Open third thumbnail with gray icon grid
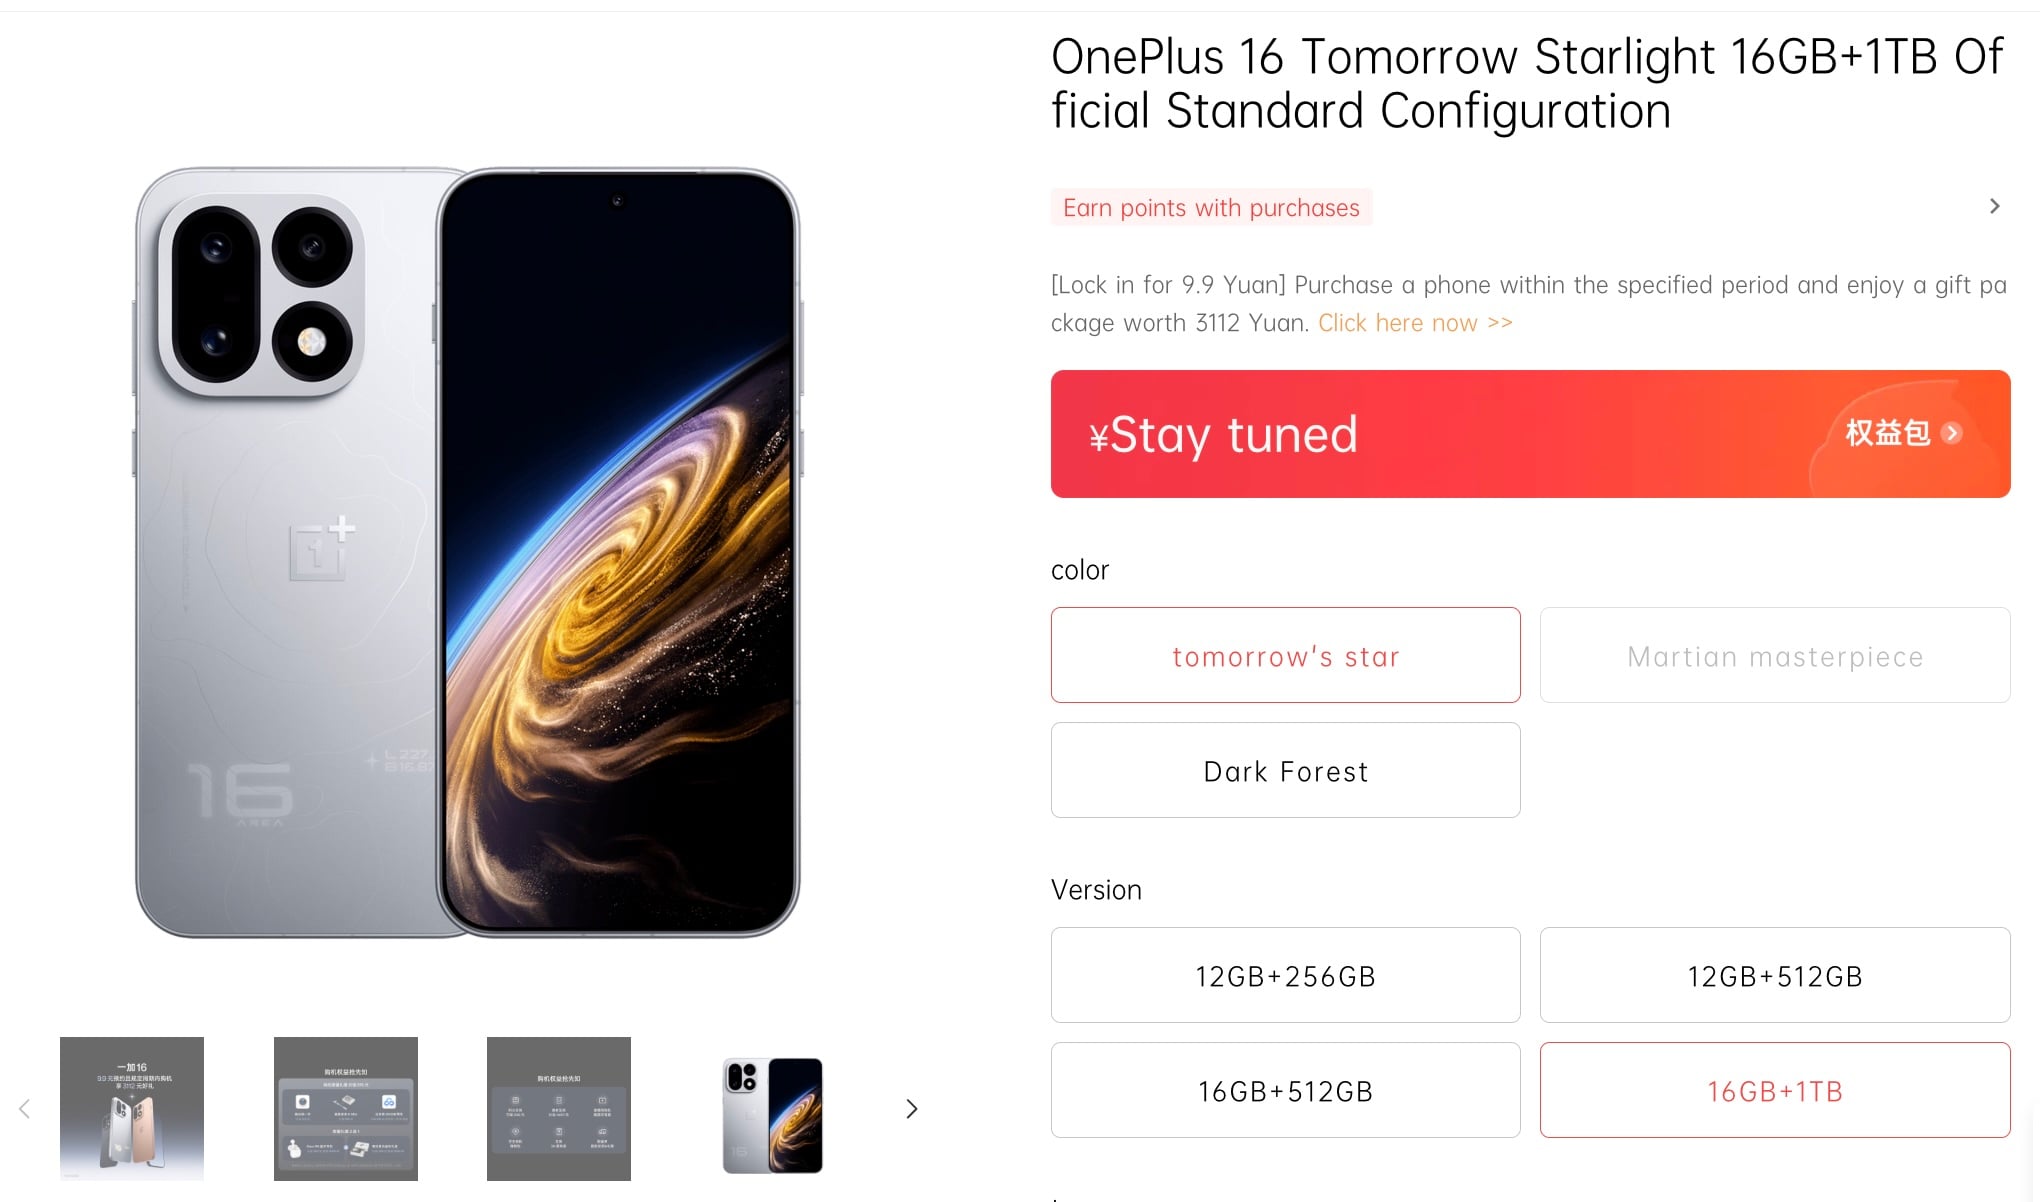The width and height of the screenshot is (2040, 1202). pyautogui.click(x=559, y=1108)
